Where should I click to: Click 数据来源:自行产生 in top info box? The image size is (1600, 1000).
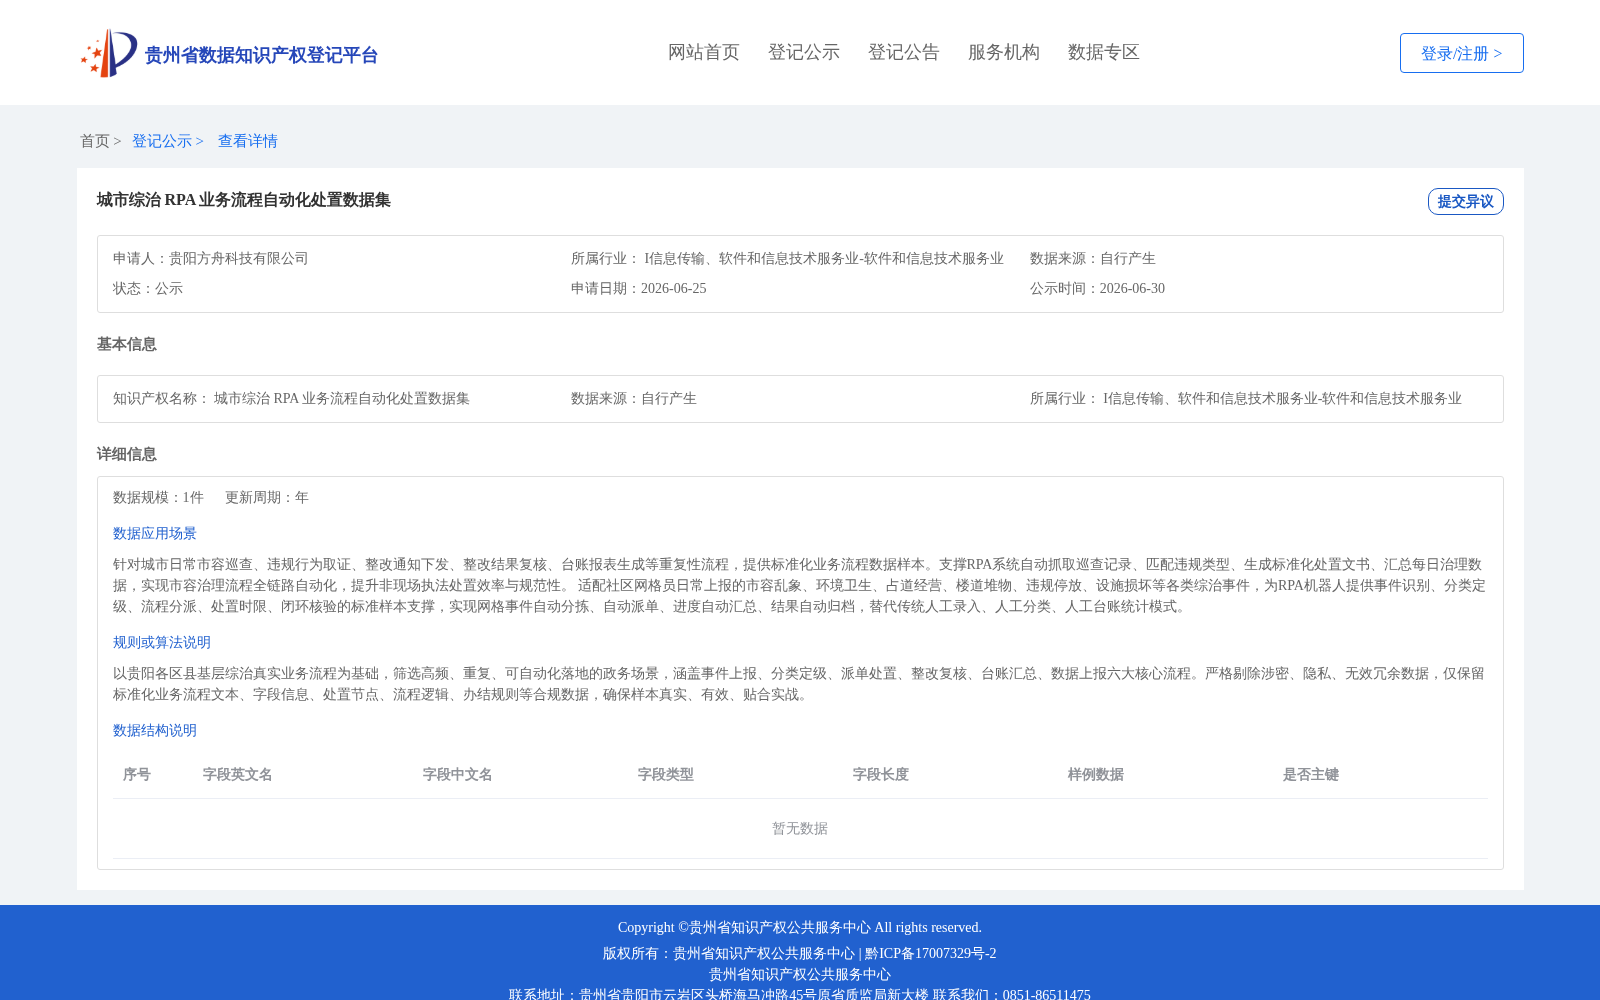[x=1093, y=258]
